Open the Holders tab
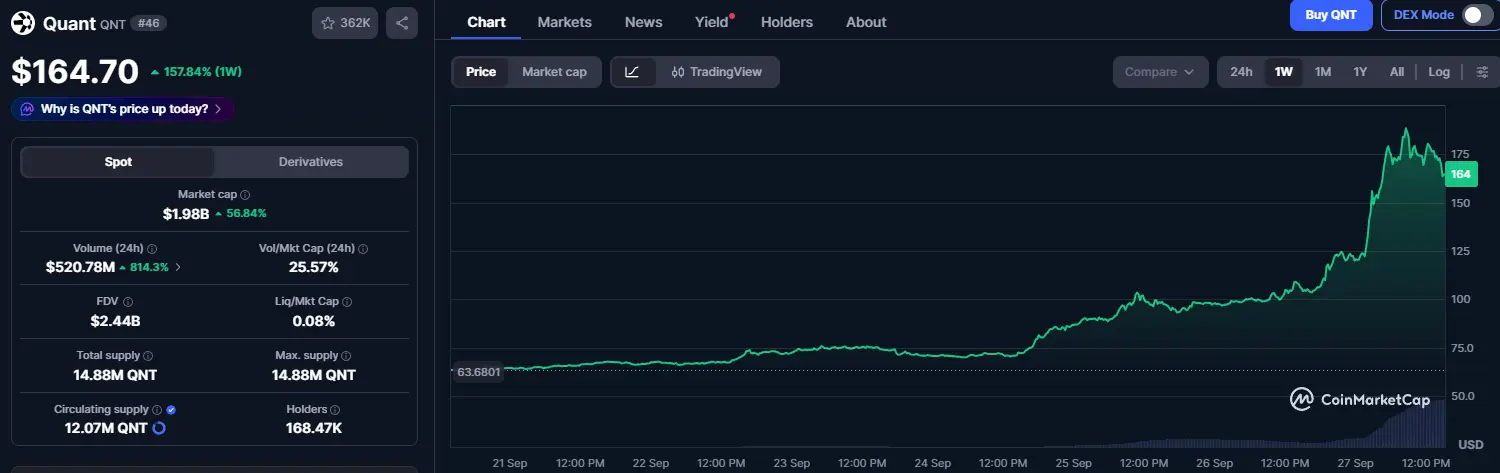The height and width of the screenshot is (473, 1500). pyautogui.click(x=787, y=22)
